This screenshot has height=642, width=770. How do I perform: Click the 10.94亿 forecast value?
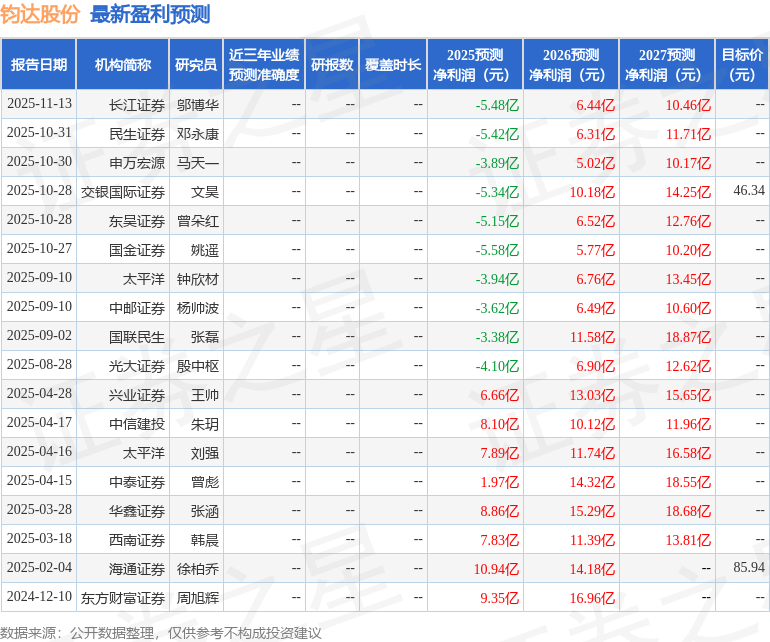click(x=496, y=569)
